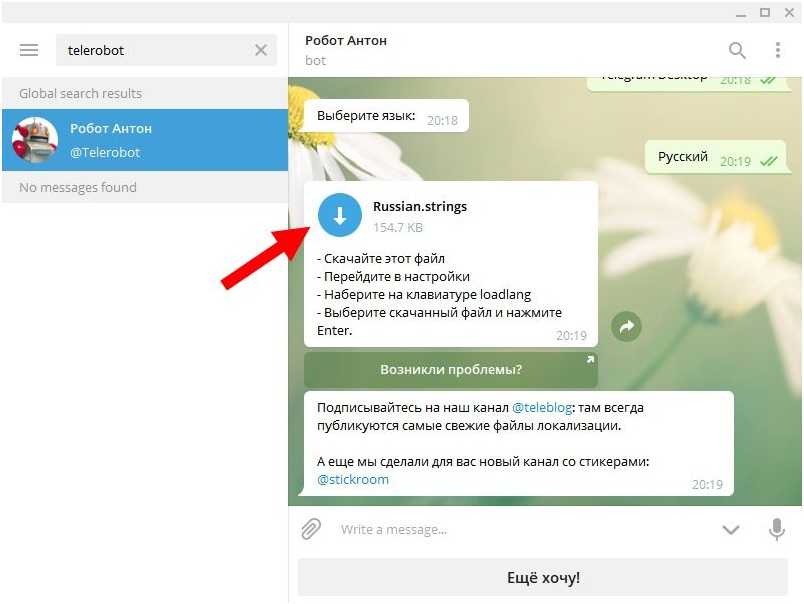Select Робот Антон search result

145,139
